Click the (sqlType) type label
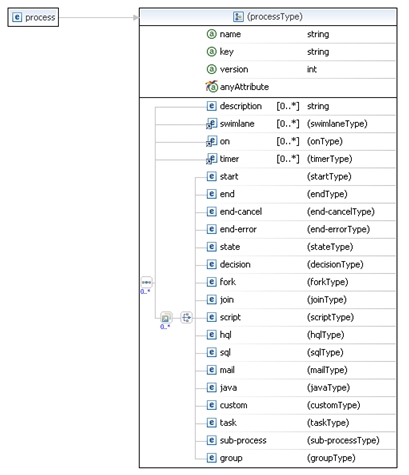The image size is (409, 475). (x=325, y=353)
